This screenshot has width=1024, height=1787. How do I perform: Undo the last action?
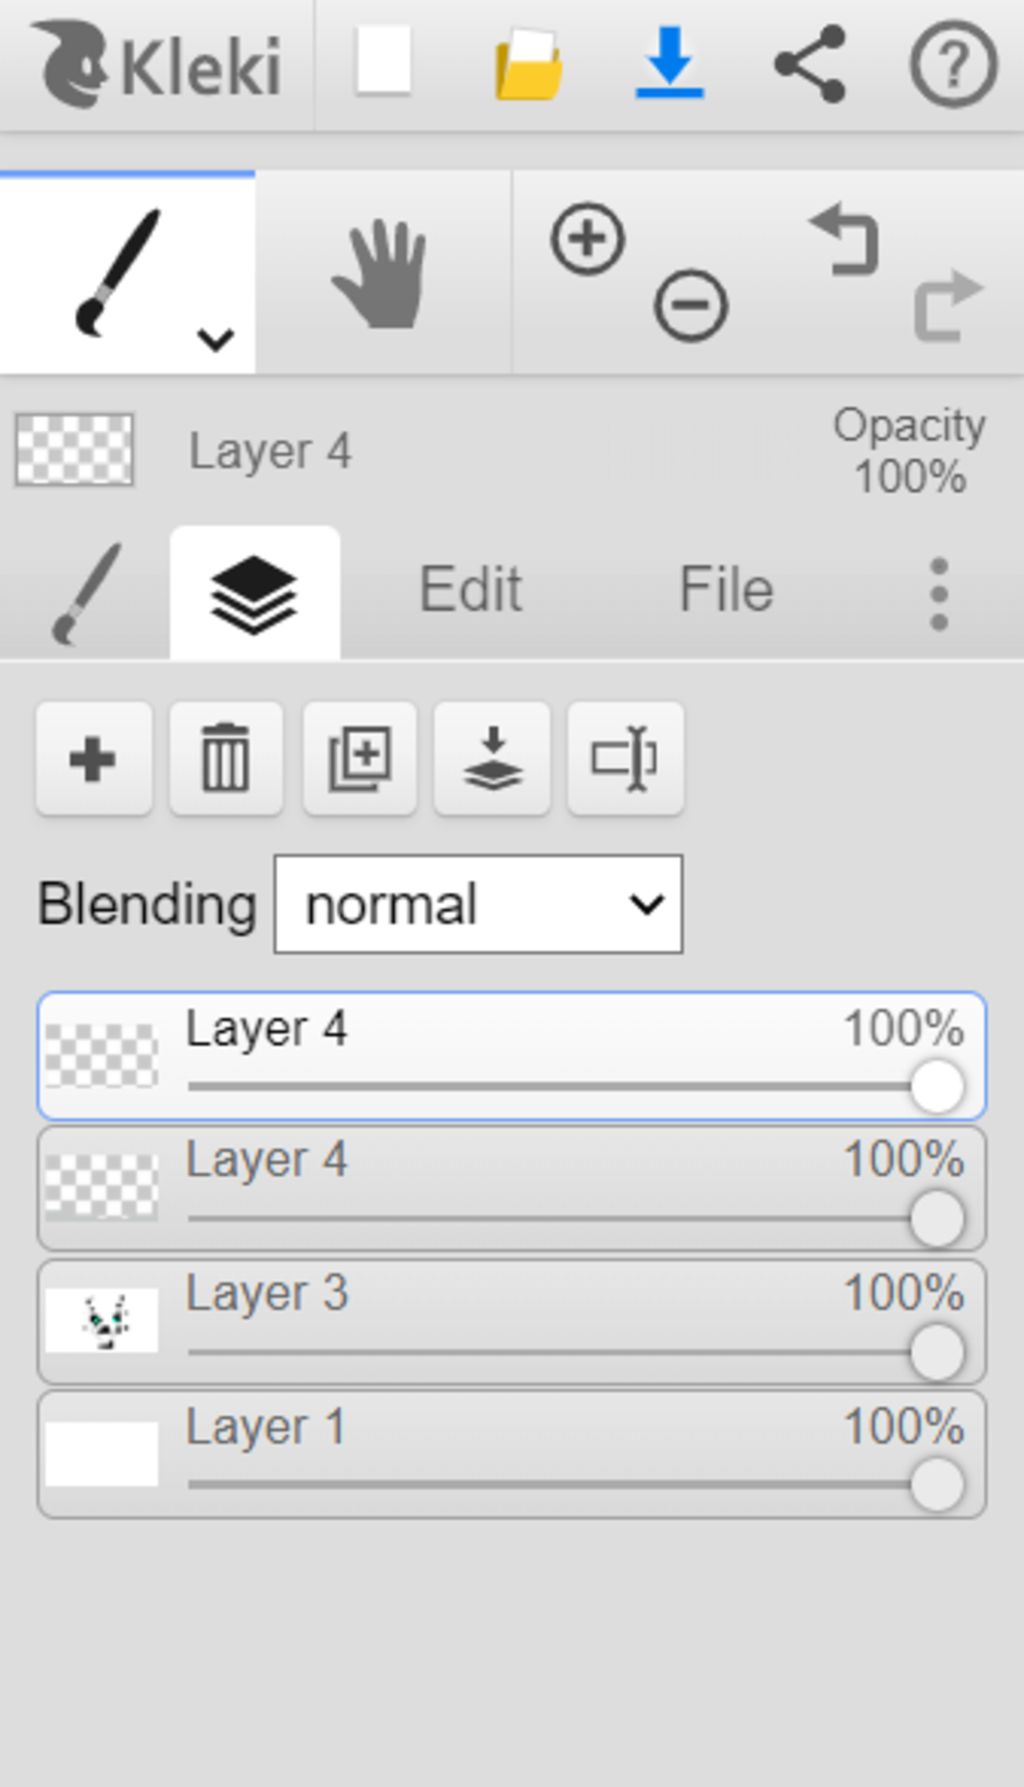coord(846,240)
